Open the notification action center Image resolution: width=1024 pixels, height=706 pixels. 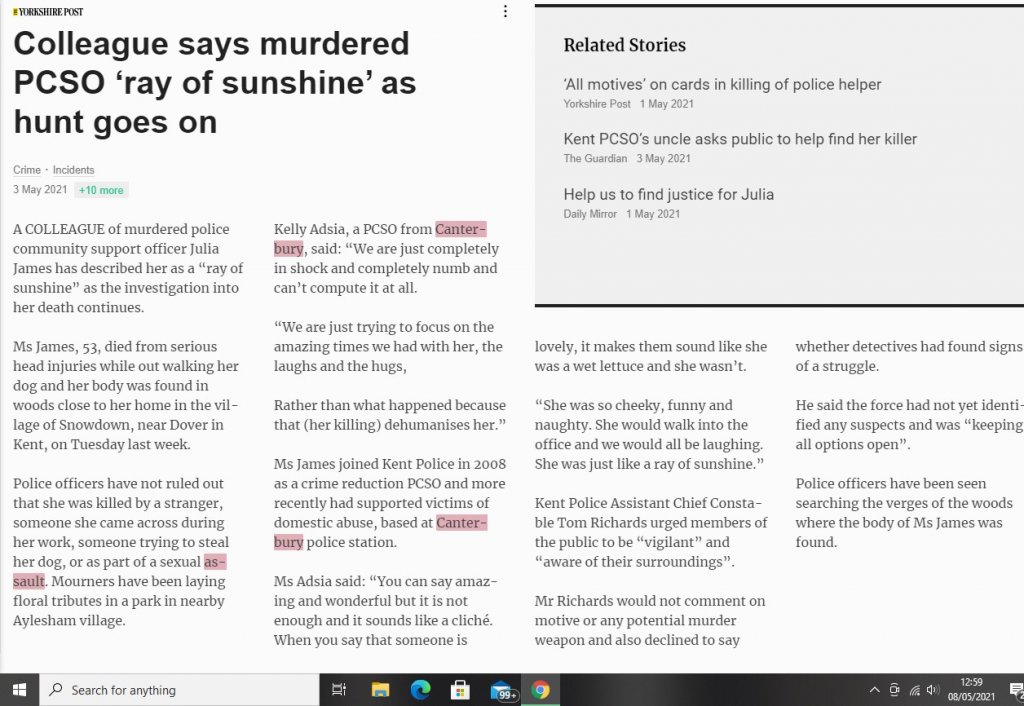(1015, 689)
